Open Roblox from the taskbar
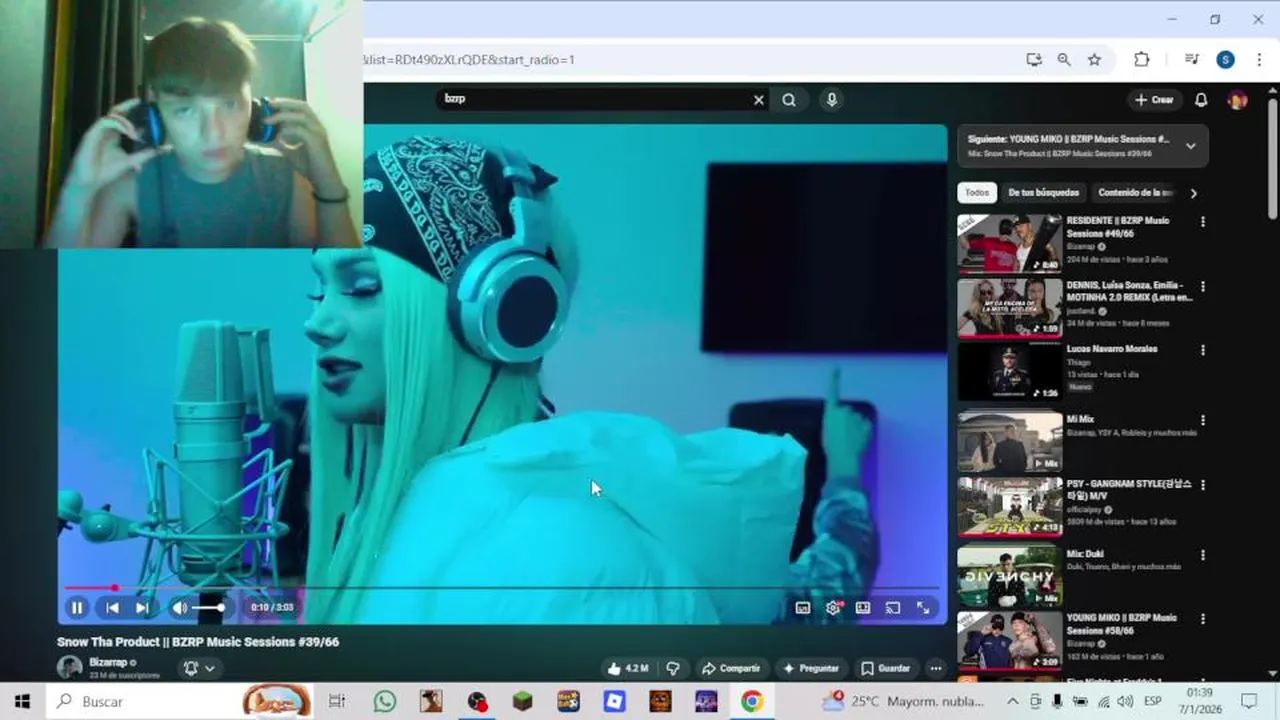The height and width of the screenshot is (720, 1280). click(x=614, y=701)
